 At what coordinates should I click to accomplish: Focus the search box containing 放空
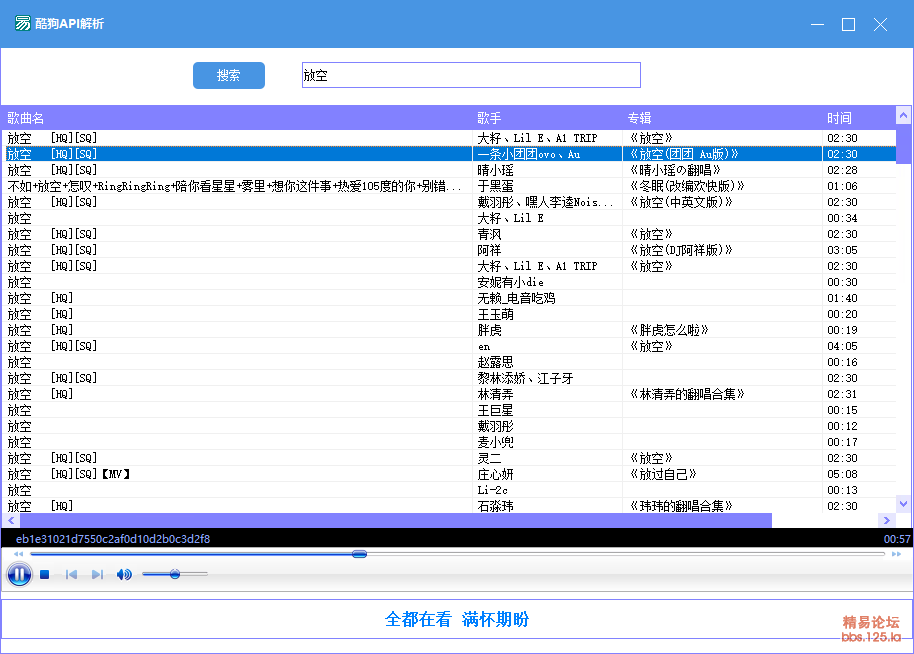[470, 75]
